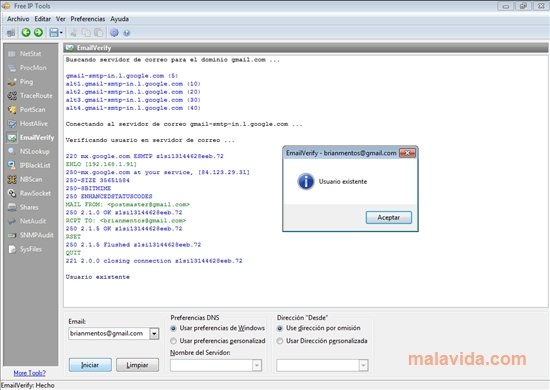Follow the More Tools? link
Image resolution: width=550 pixels, height=390 pixels.
(x=29, y=373)
